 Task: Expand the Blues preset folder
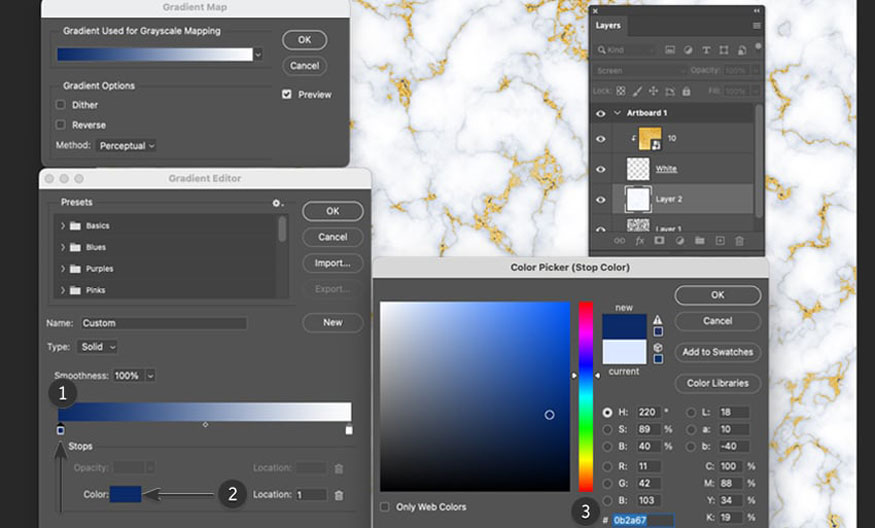coord(62,247)
